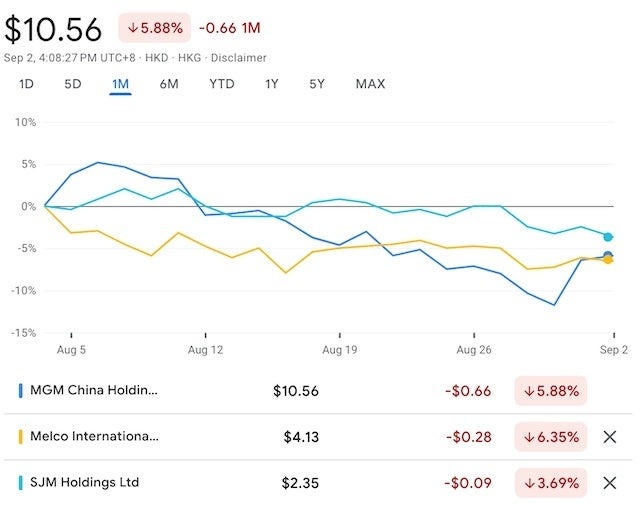This screenshot has width=640, height=505.
Task: Select the 5Y time range
Action: (316, 84)
